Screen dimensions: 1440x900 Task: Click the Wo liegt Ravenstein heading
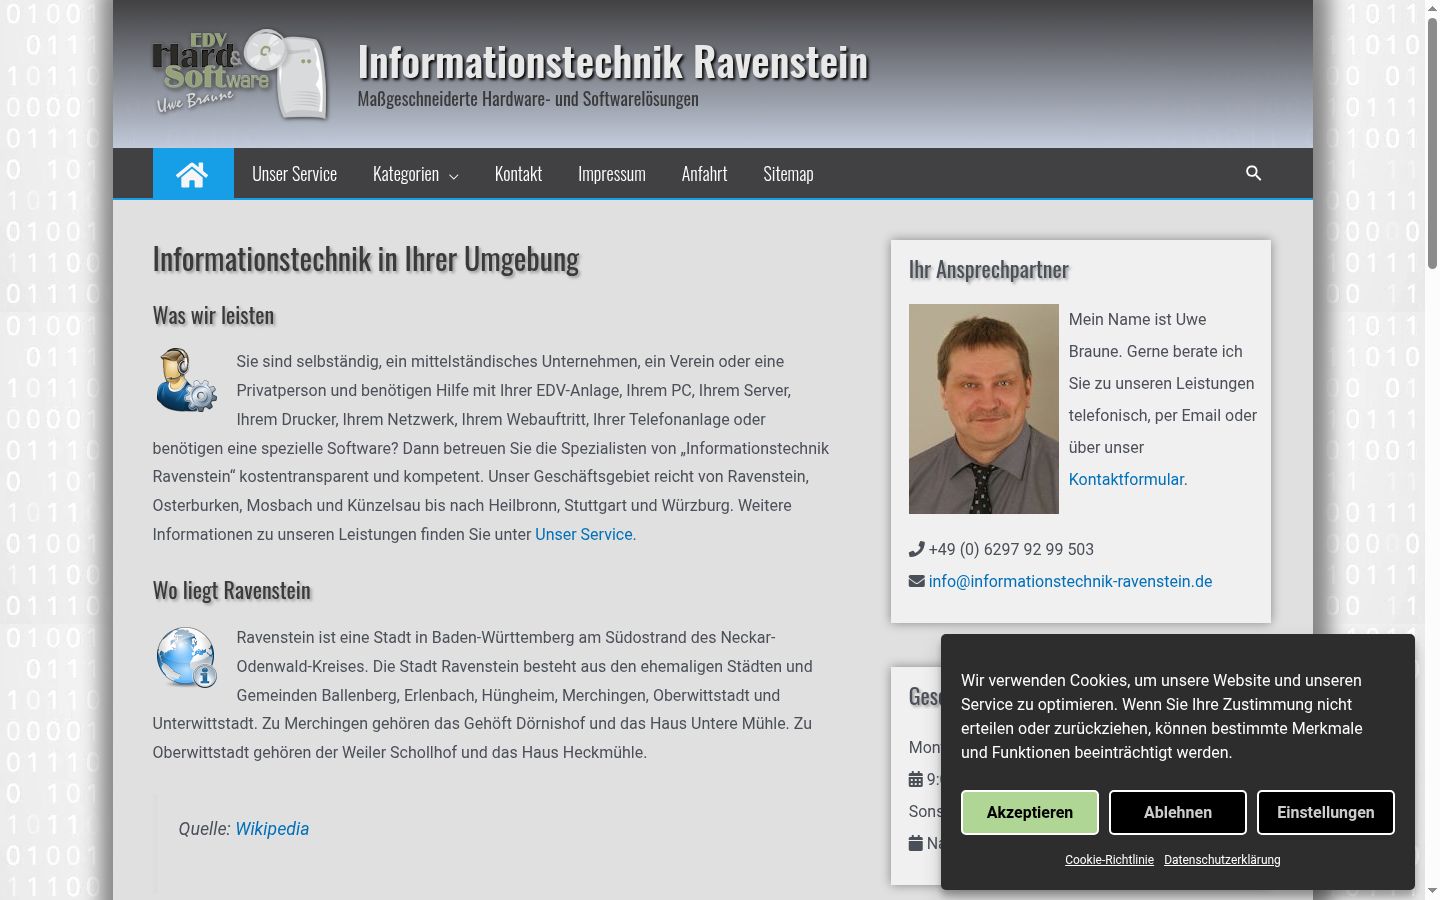pyautogui.click(x=232, y=591)
